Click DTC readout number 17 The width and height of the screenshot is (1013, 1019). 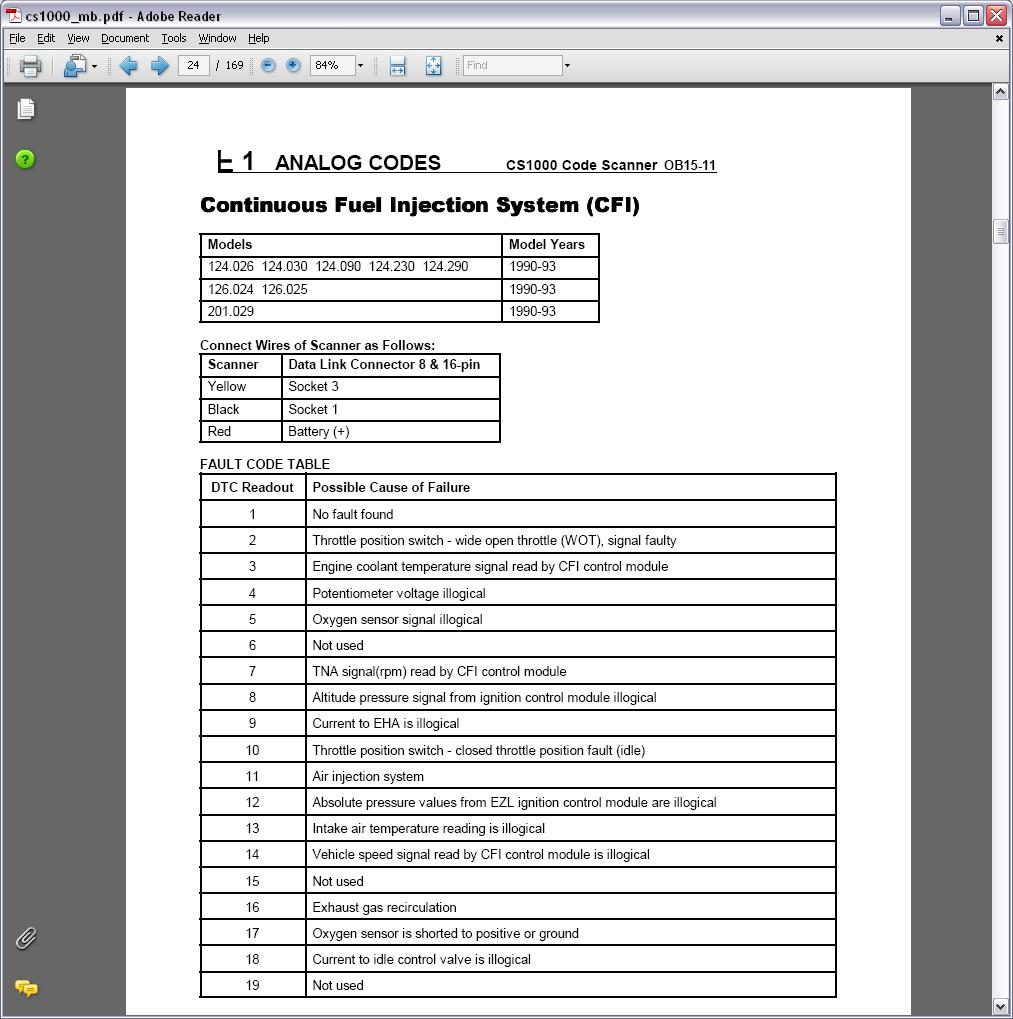click(x=252, y=933)
